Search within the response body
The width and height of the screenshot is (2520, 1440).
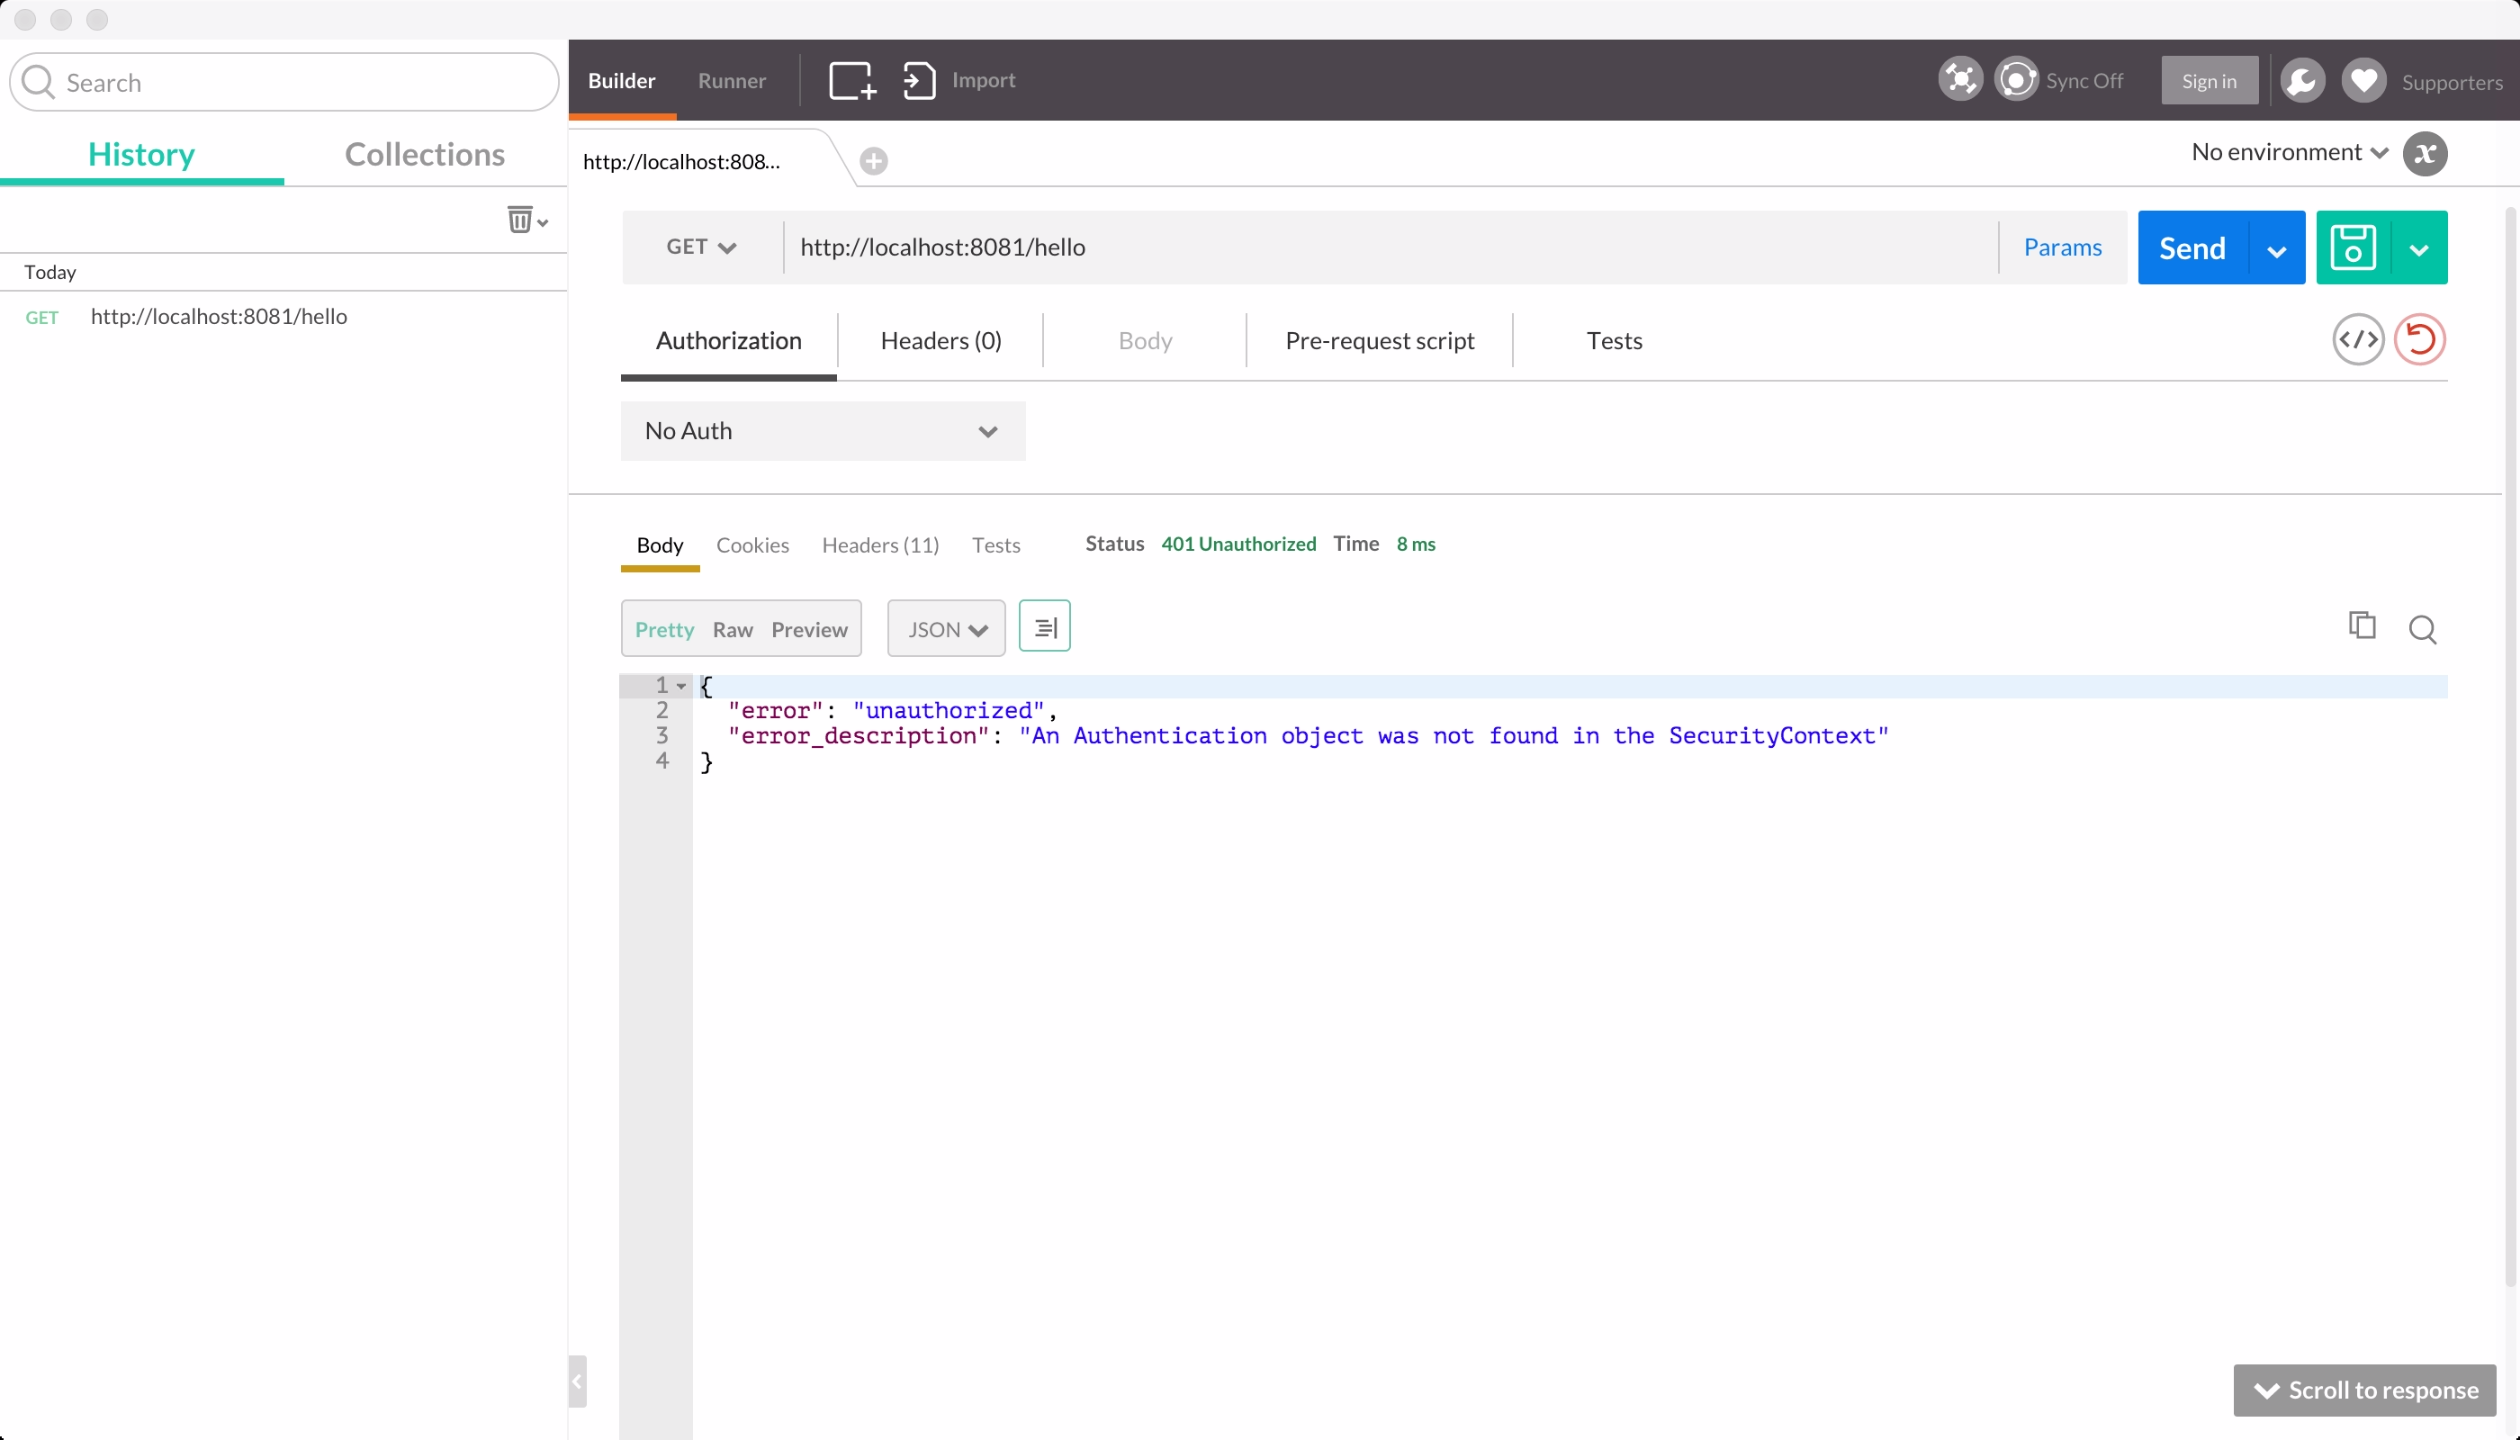point(2421,629)
